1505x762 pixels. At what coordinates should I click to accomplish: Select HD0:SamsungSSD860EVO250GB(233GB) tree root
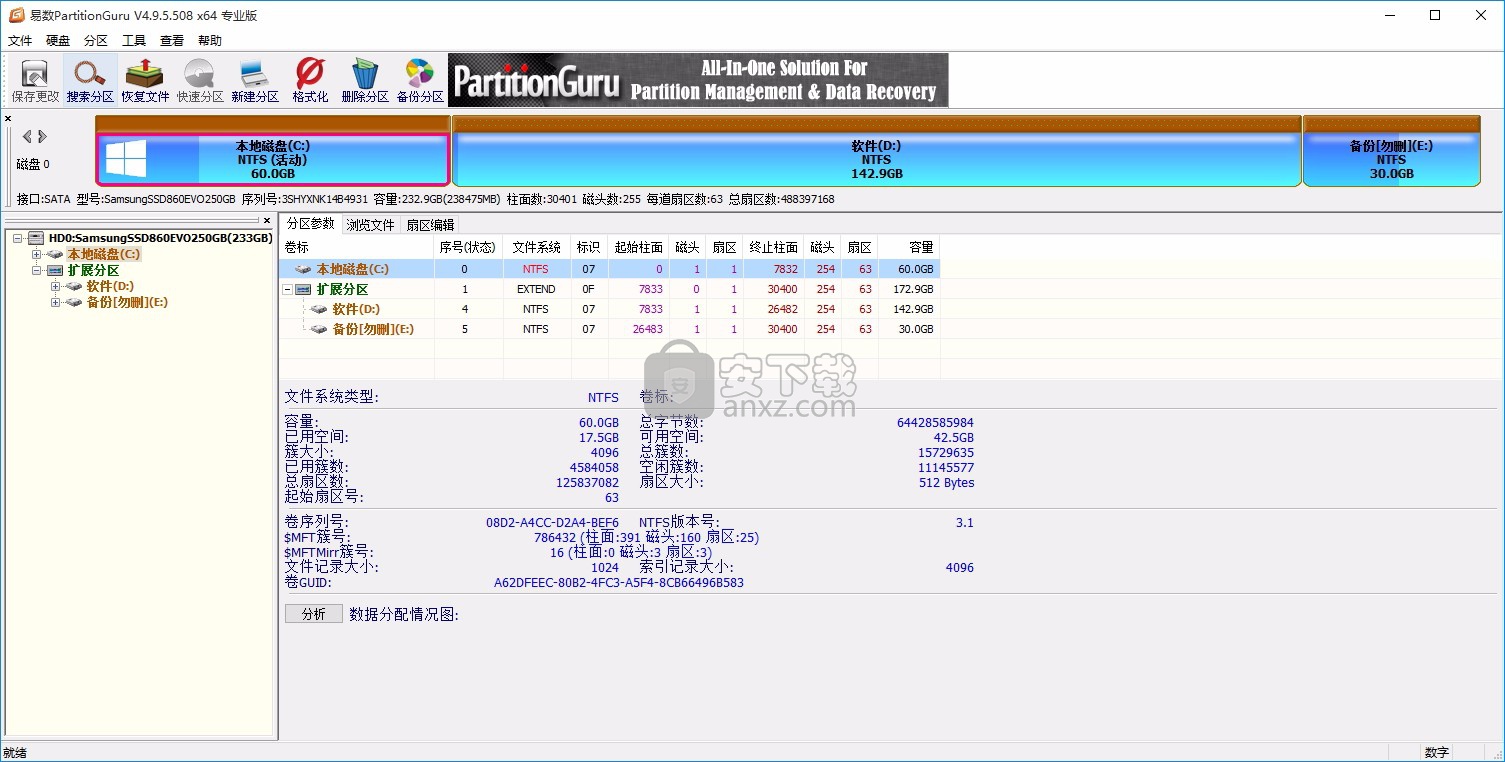pyautogui.click(x=160, y=238)
